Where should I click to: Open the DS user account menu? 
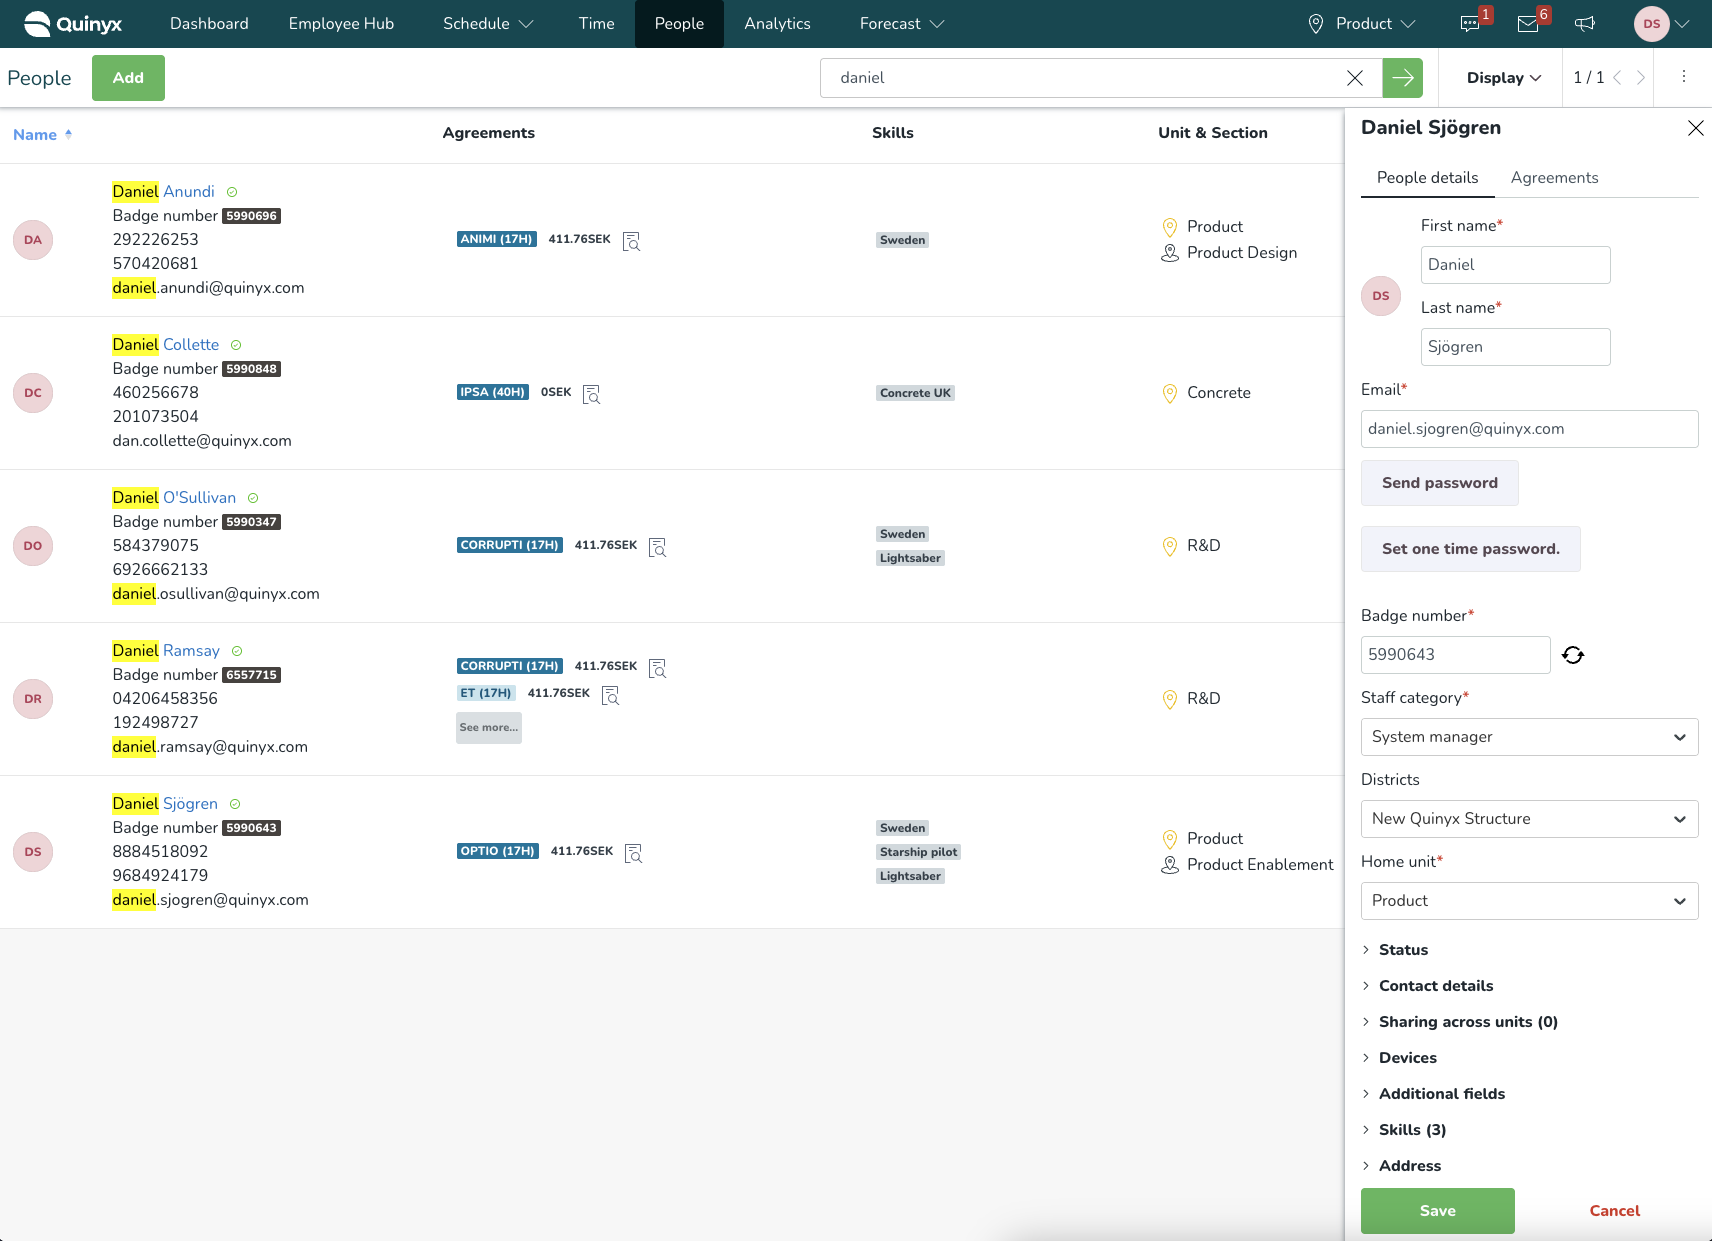click(x=1662, y=24)
